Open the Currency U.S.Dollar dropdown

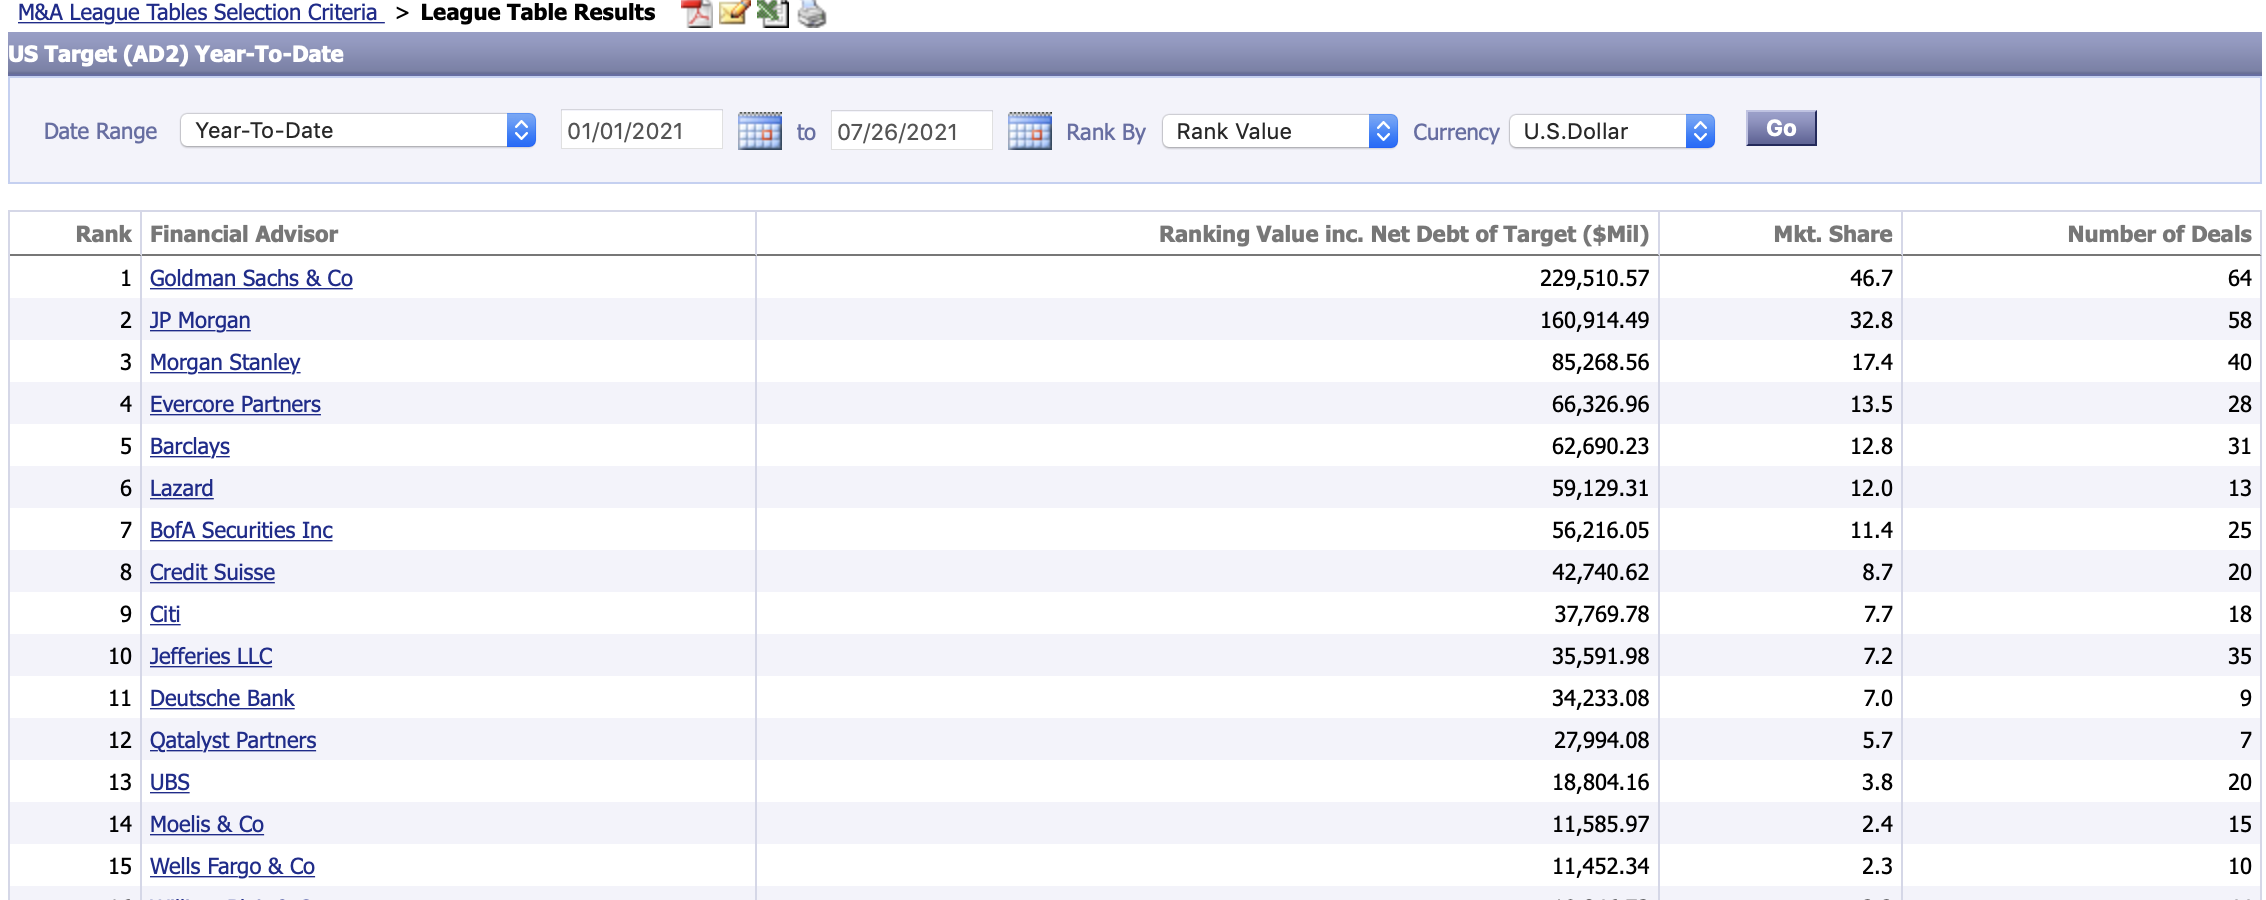(1612, 131)
